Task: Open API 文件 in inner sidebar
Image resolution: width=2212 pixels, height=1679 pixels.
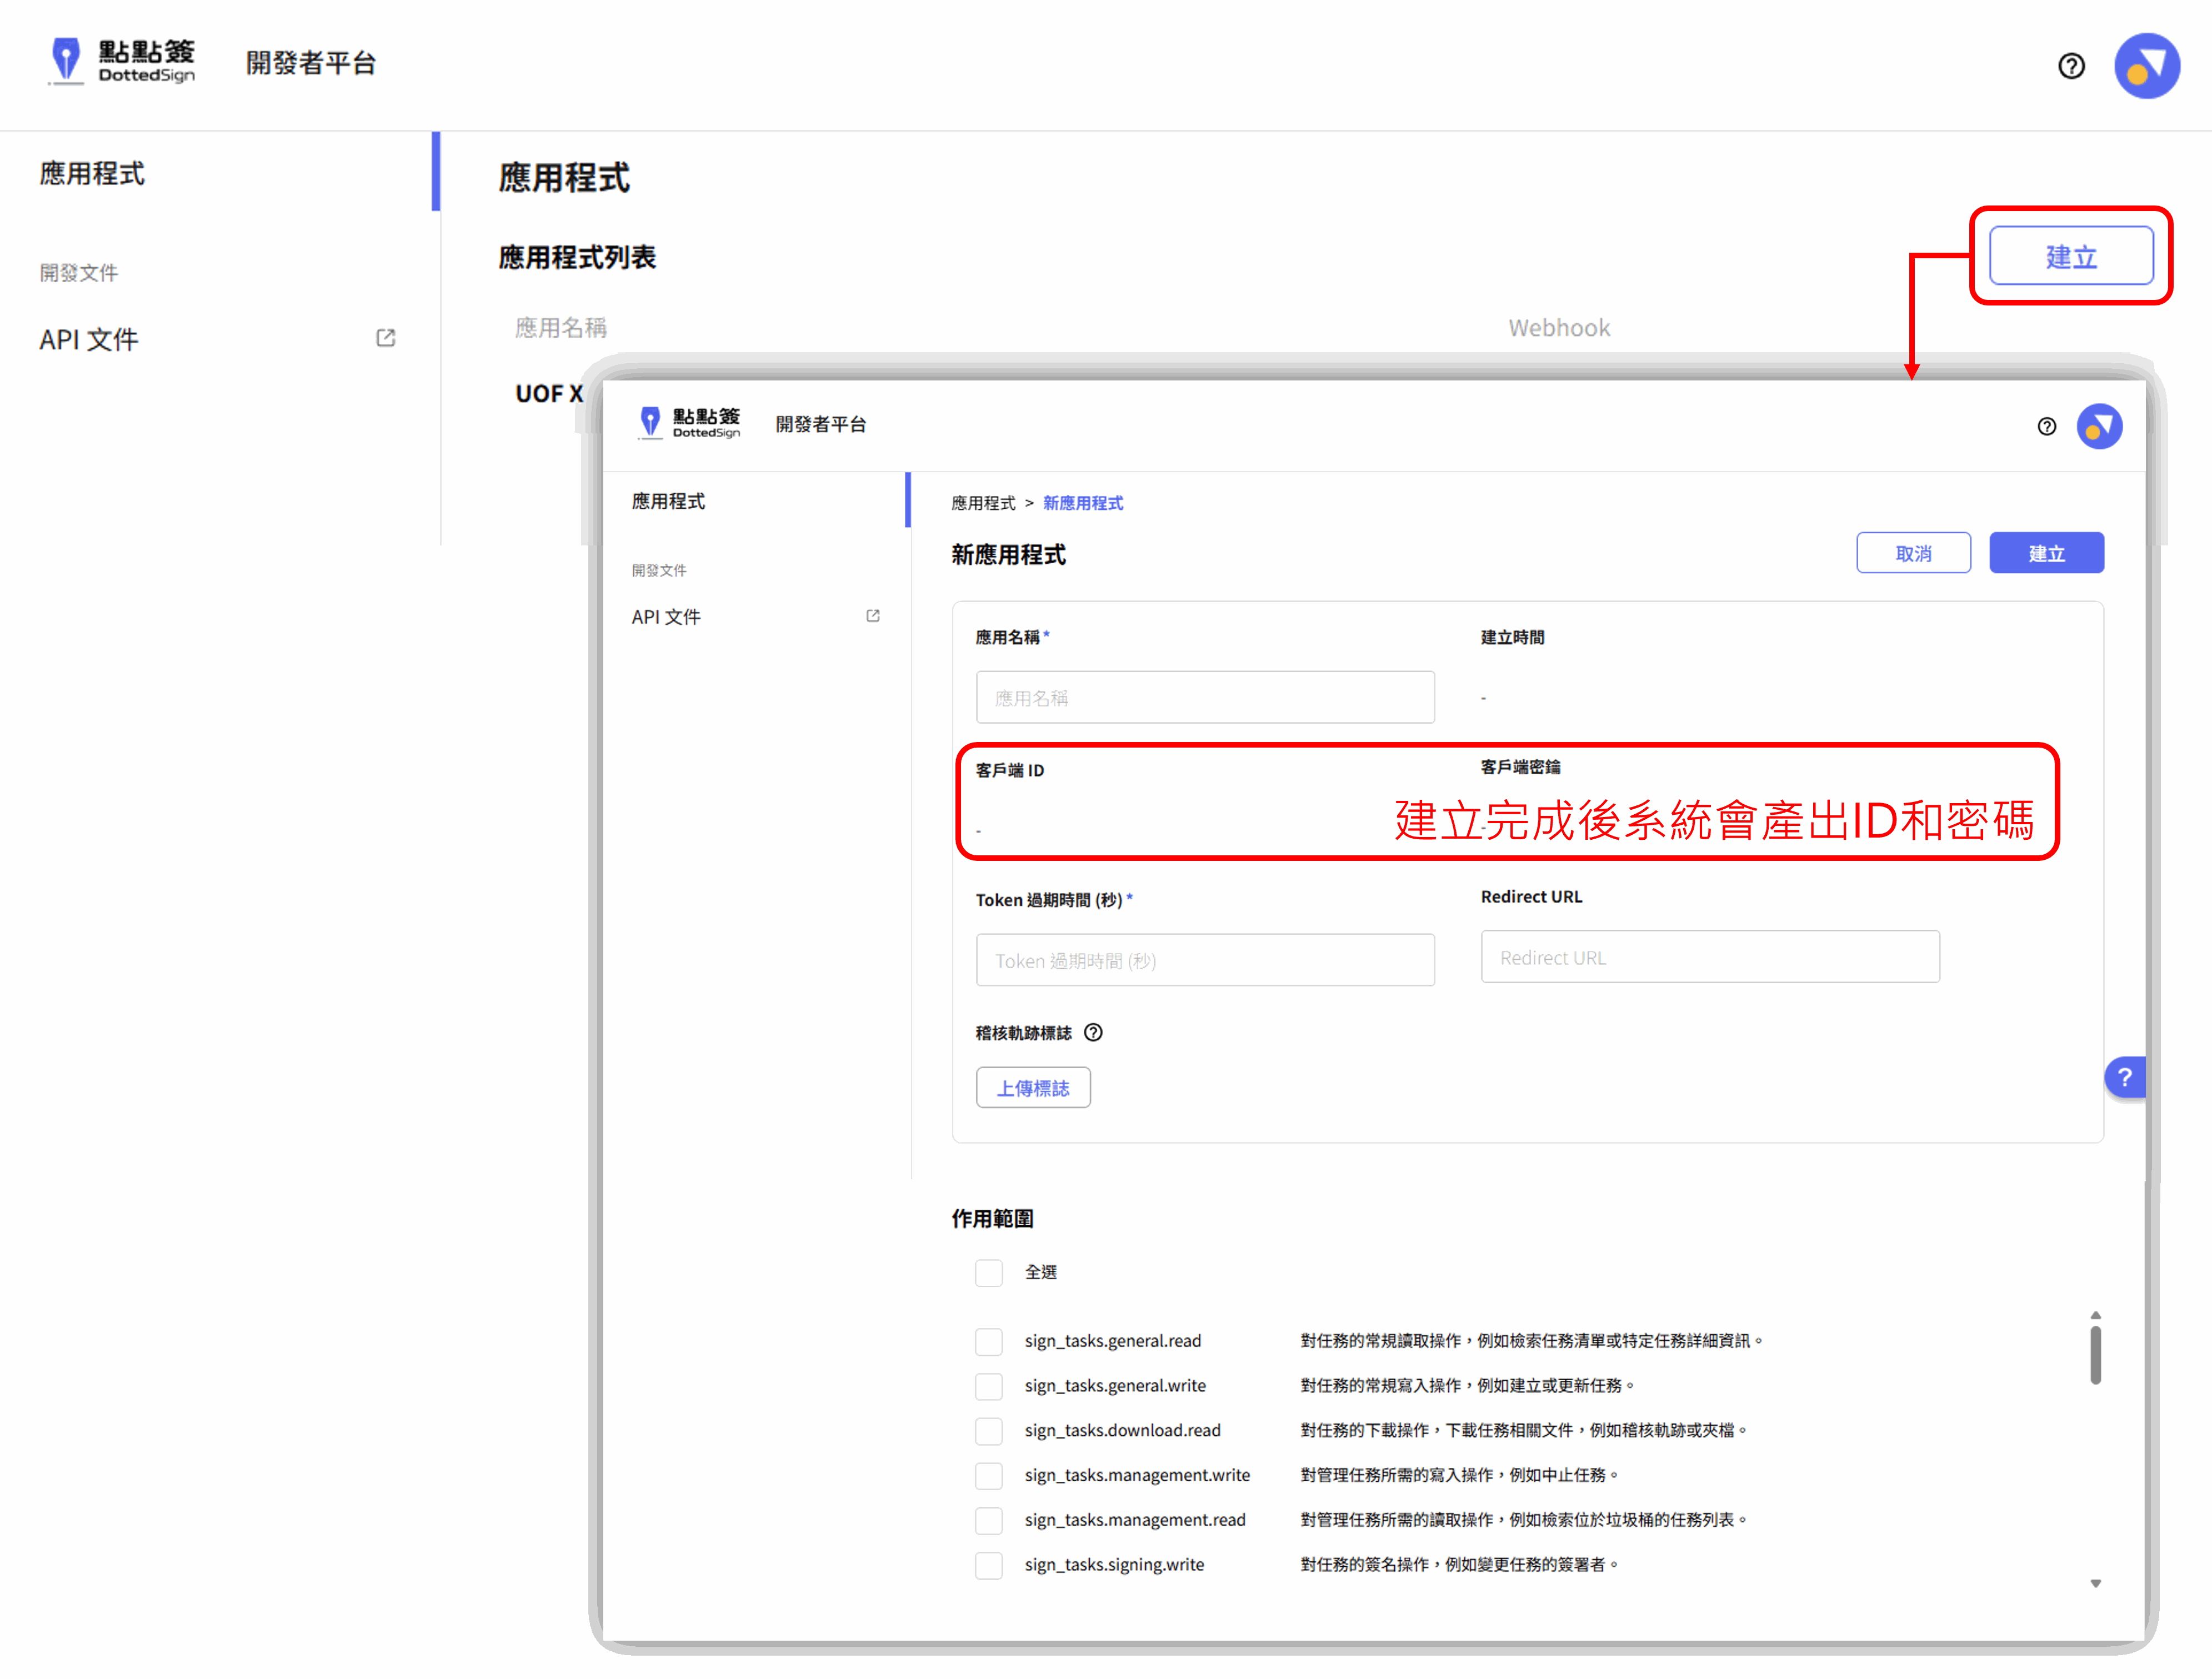Action: (667, 617)
